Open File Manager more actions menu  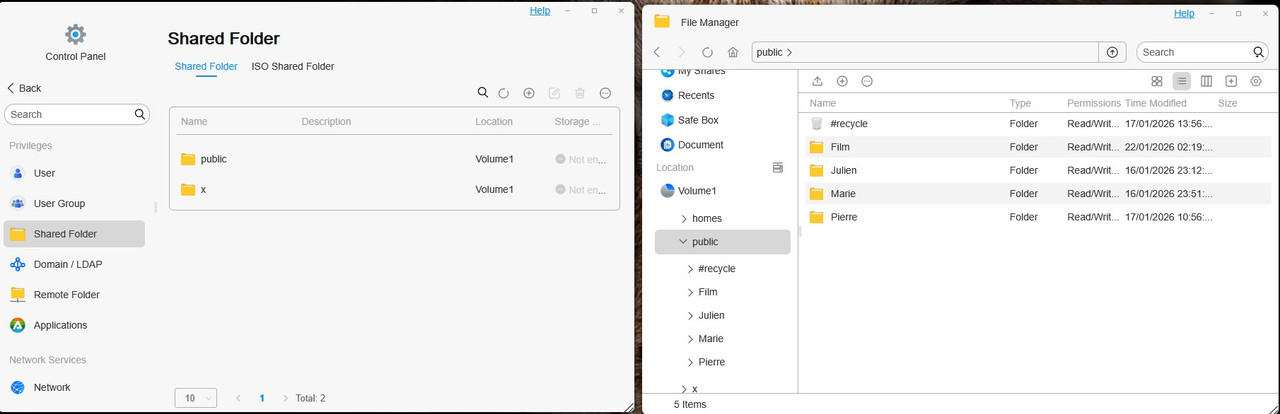tap(867, 81)
